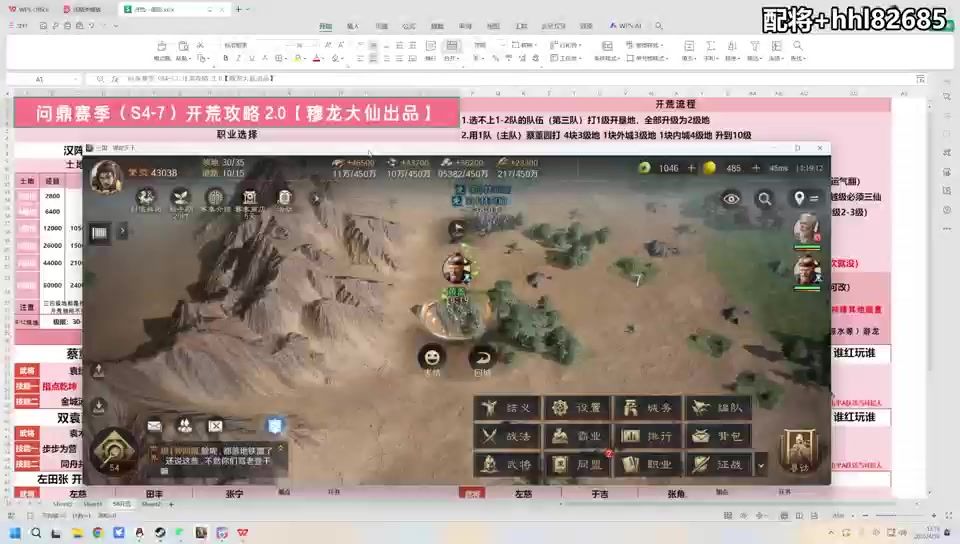Click the 征战 campaign button
This screenshot has height=544, width=960.
pyautogui.click(x=717, y=464)
